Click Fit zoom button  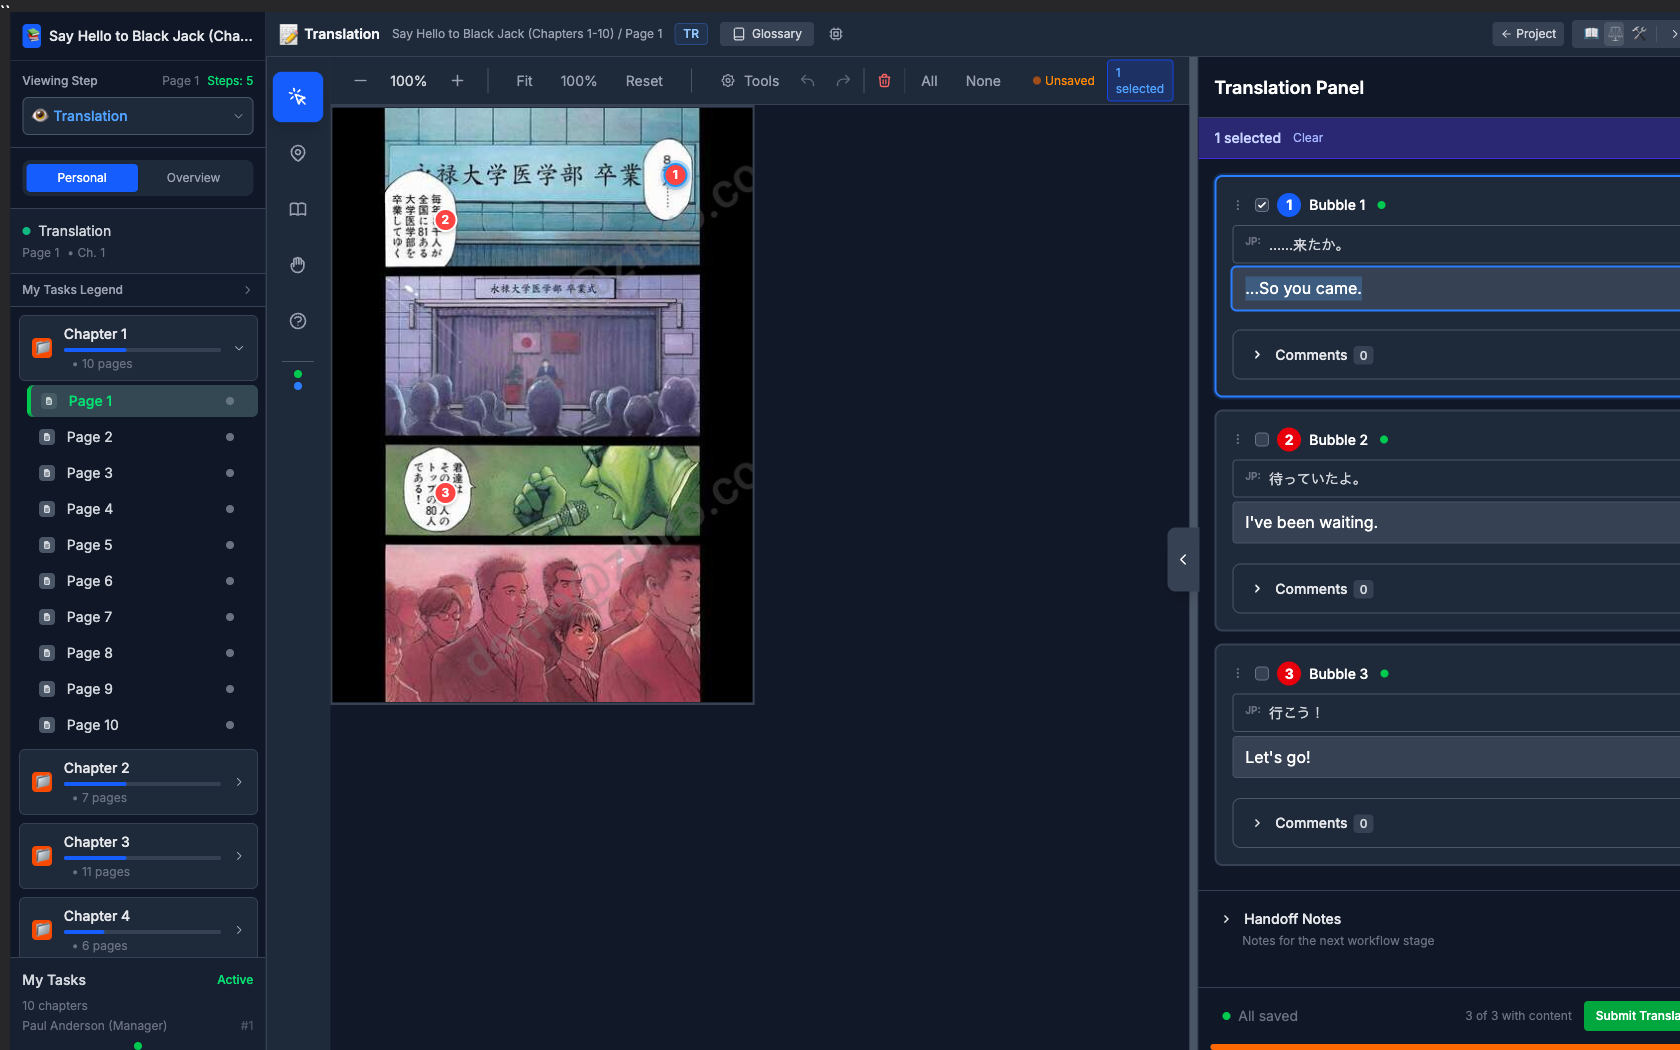click(524, 81)
